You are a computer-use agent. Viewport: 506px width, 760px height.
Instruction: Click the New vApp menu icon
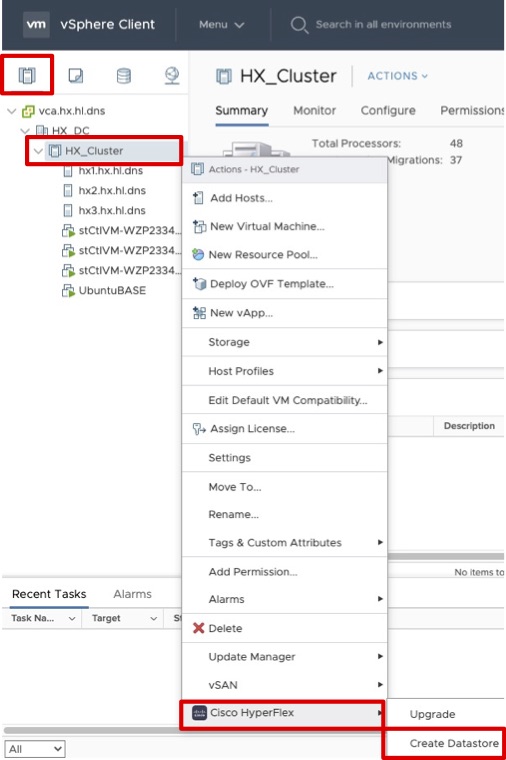point(199,313)
